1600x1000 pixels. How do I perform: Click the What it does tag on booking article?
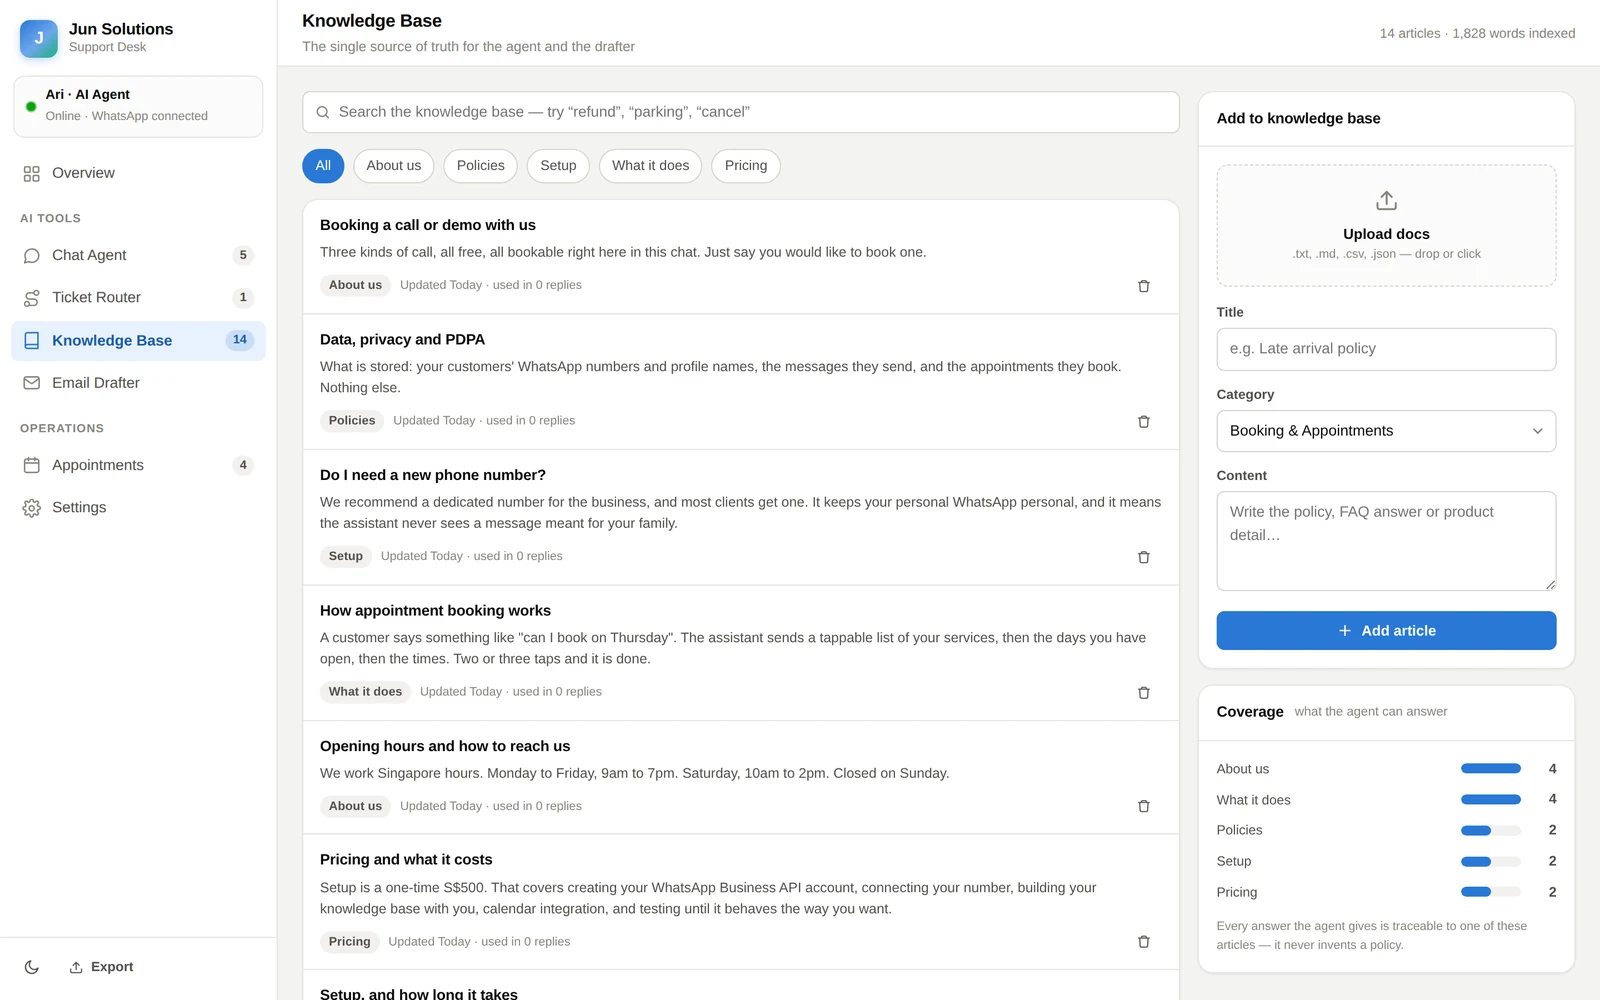click(365, 692)
